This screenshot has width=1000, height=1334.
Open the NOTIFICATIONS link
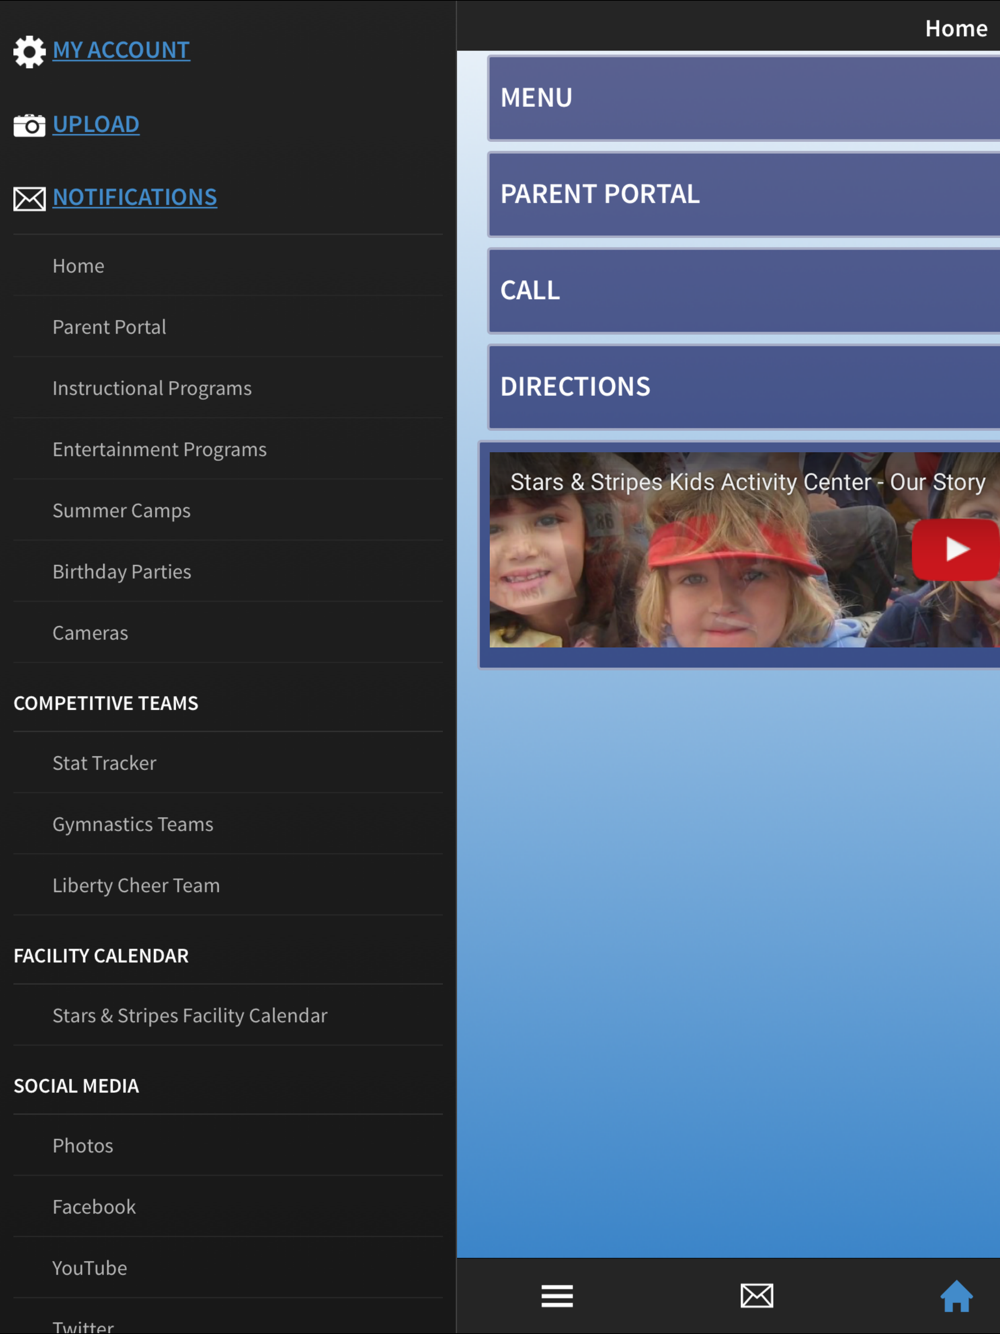click(135, 197)
